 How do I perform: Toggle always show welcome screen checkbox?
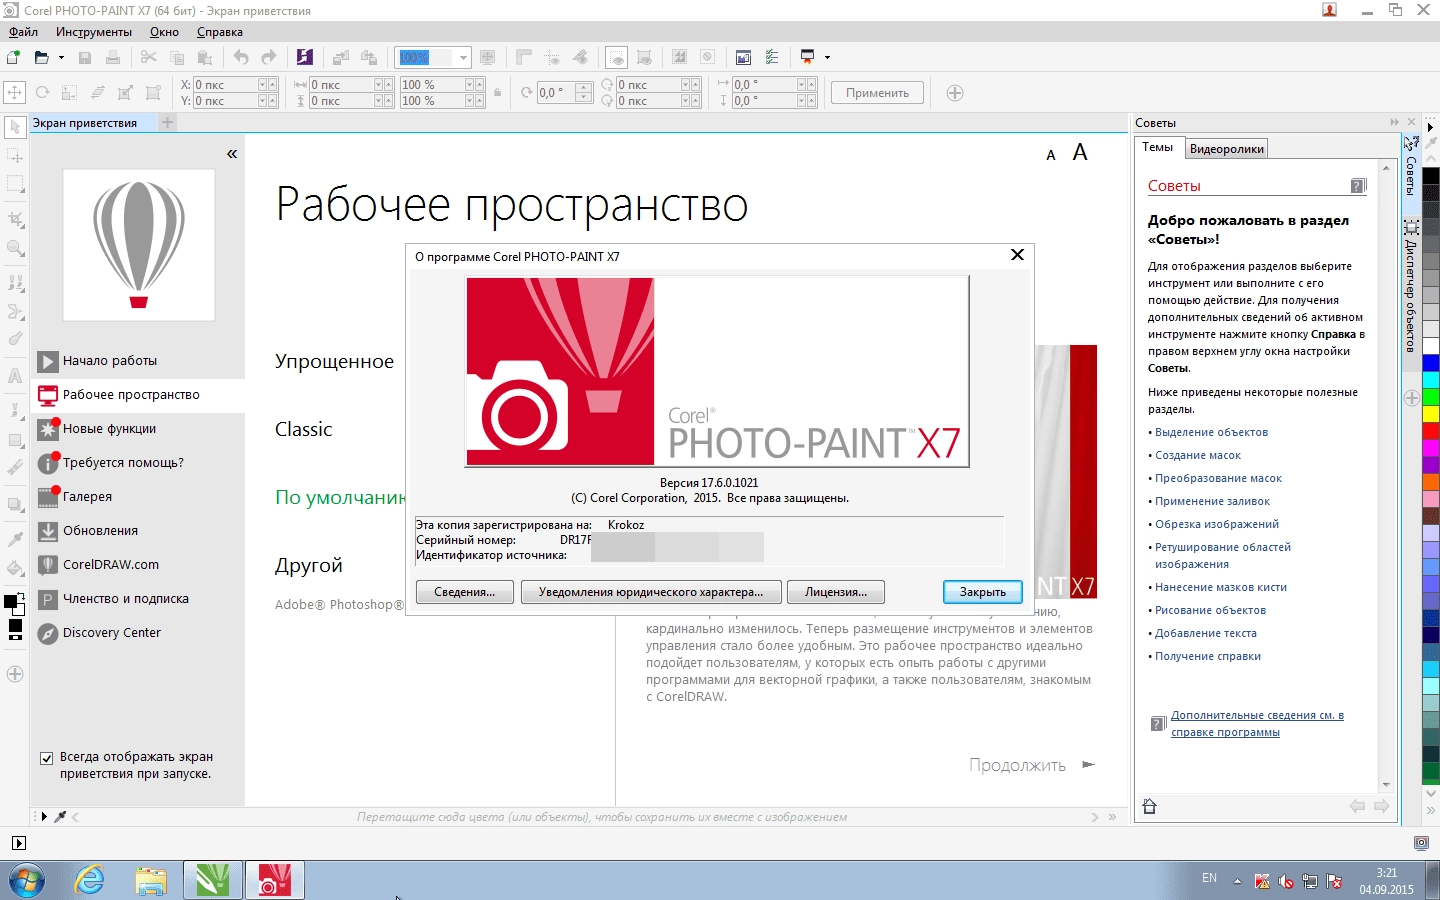(x=46, y=758)
